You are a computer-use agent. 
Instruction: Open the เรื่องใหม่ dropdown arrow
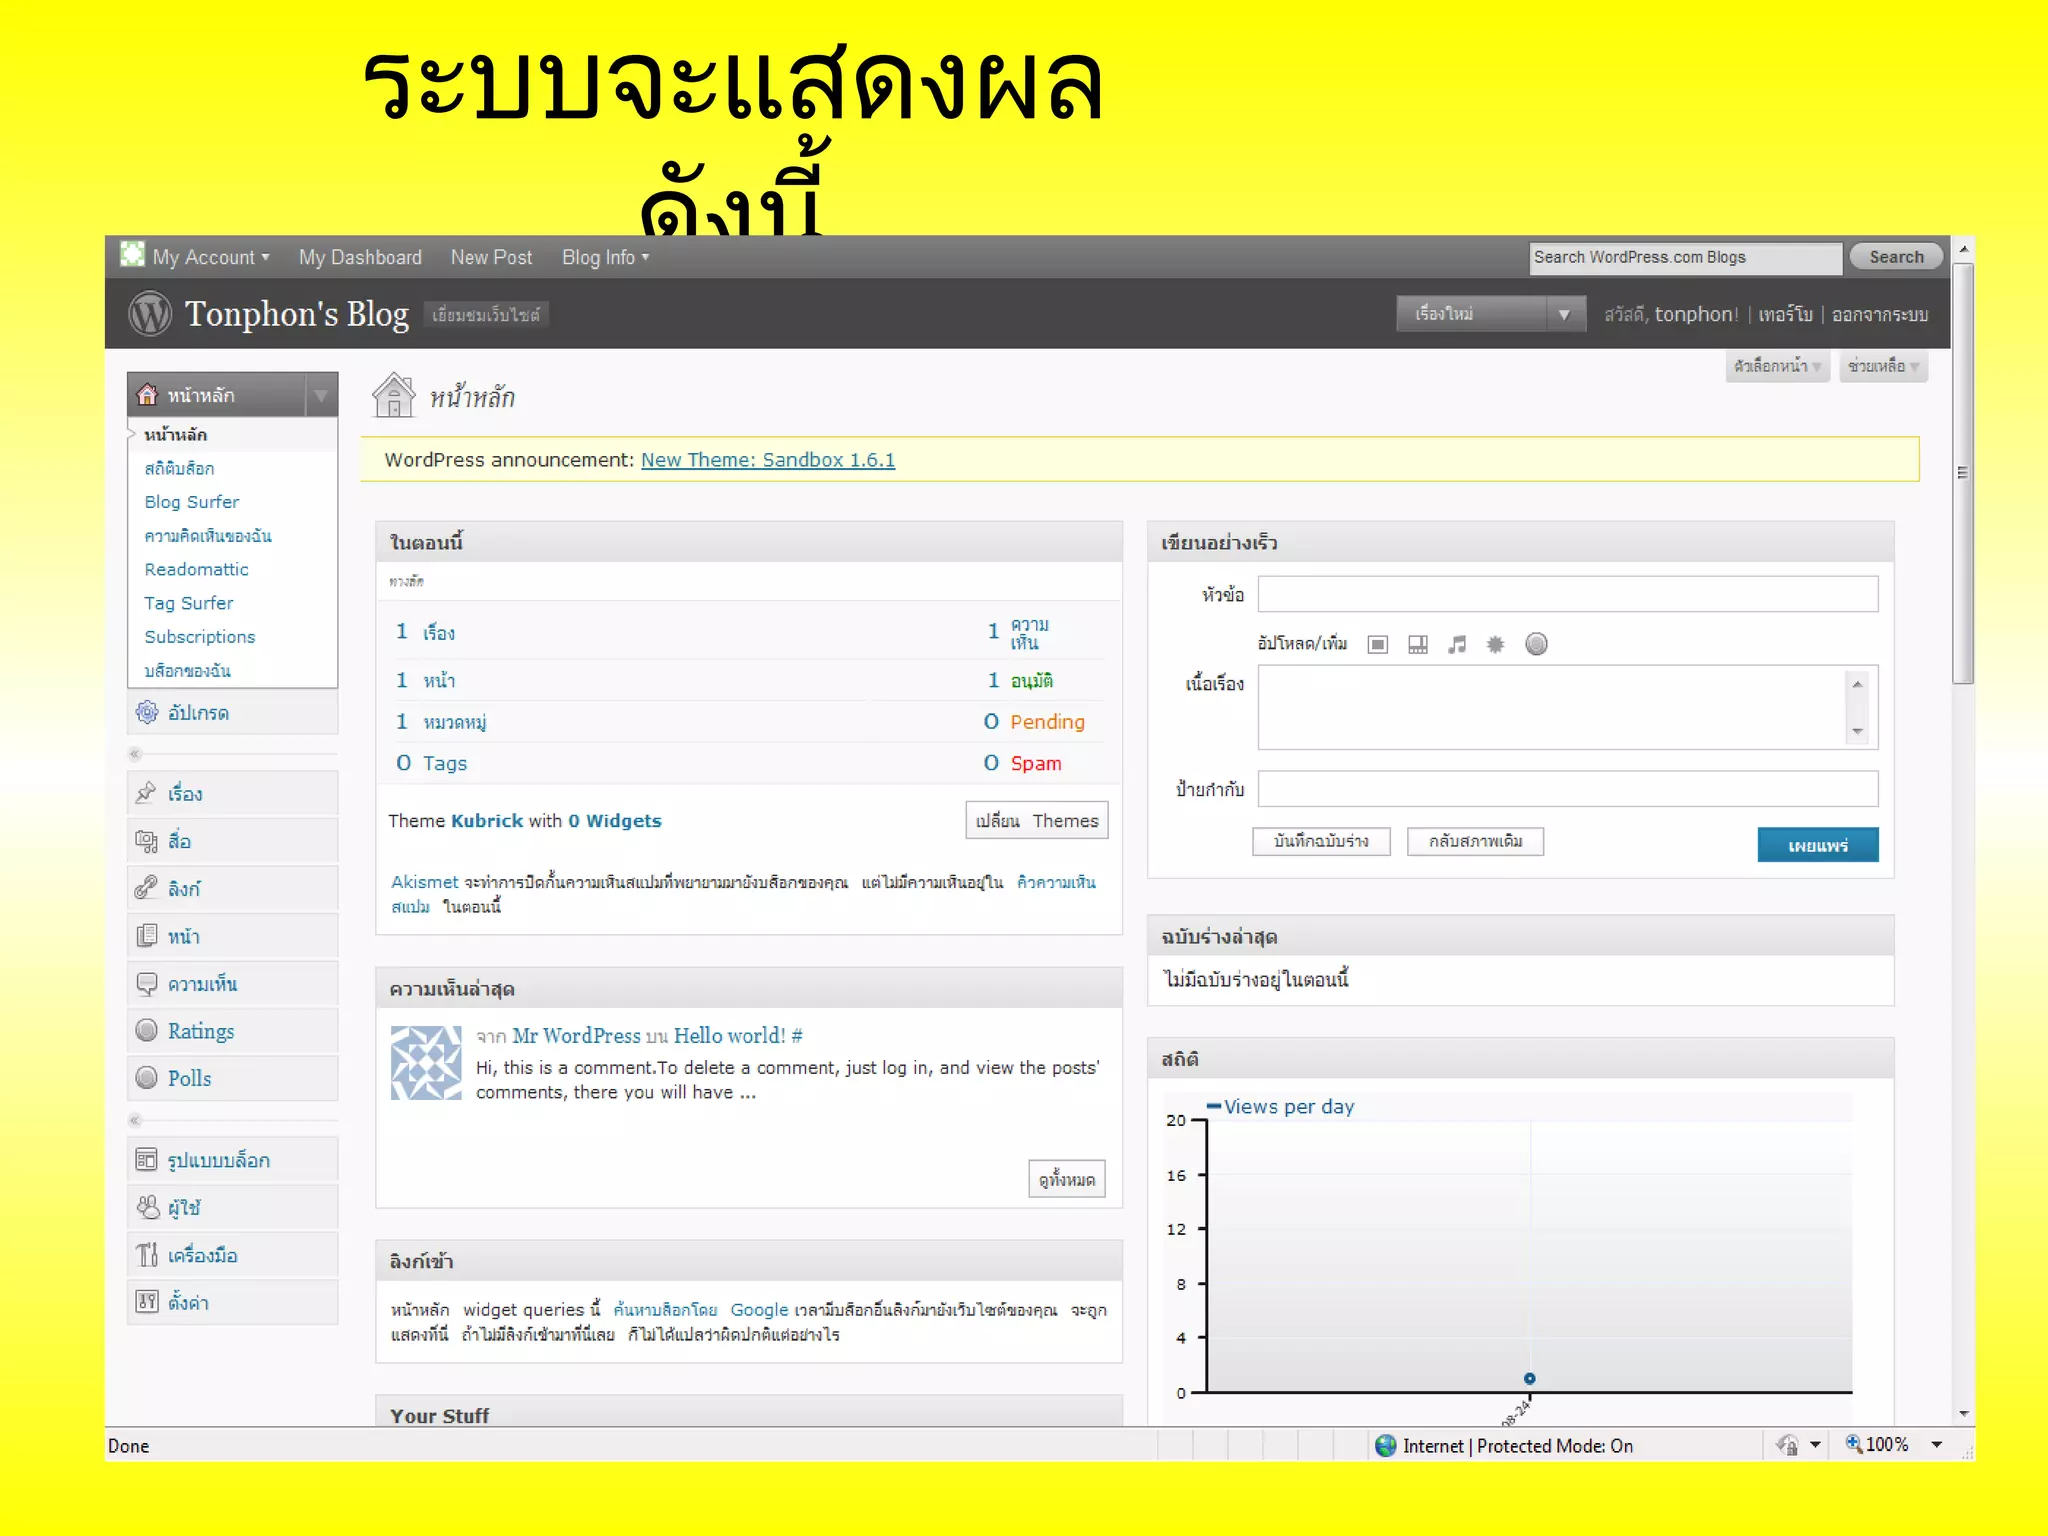(1565, 314)
